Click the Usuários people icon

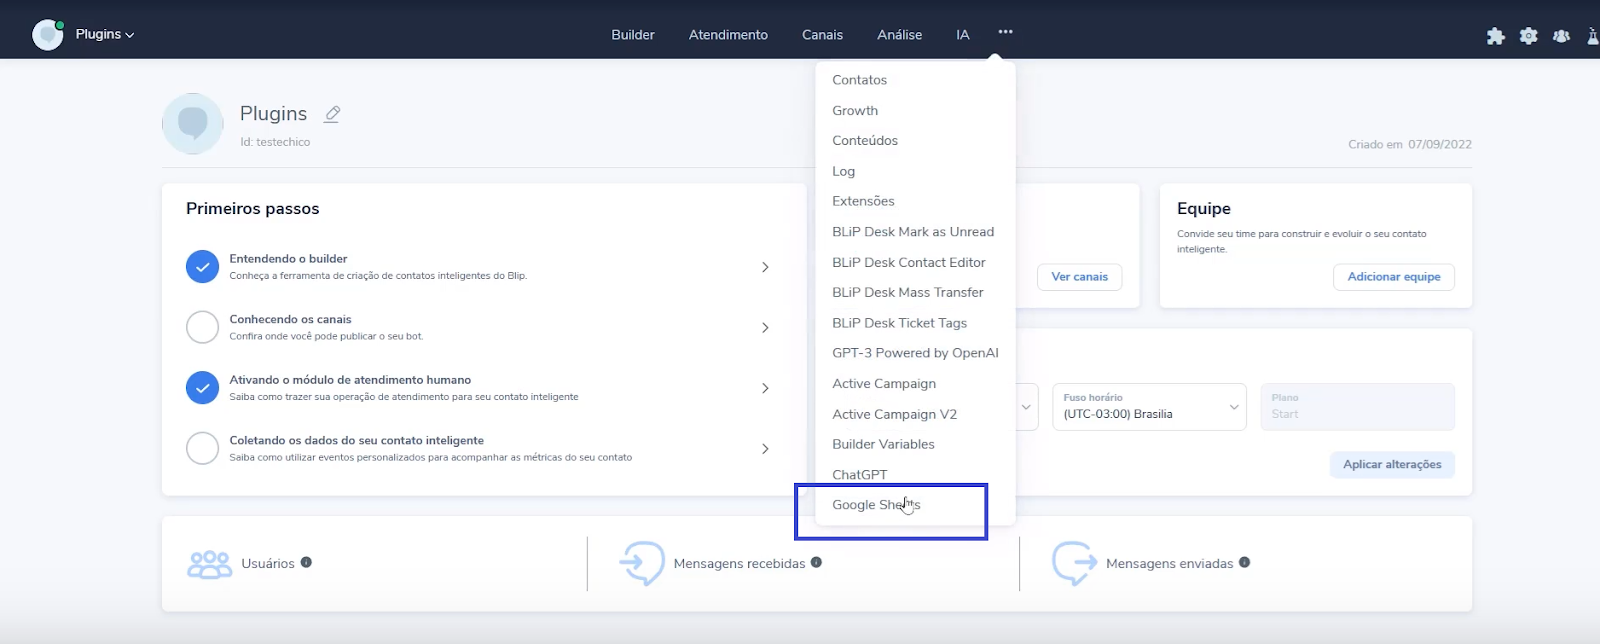209,564
